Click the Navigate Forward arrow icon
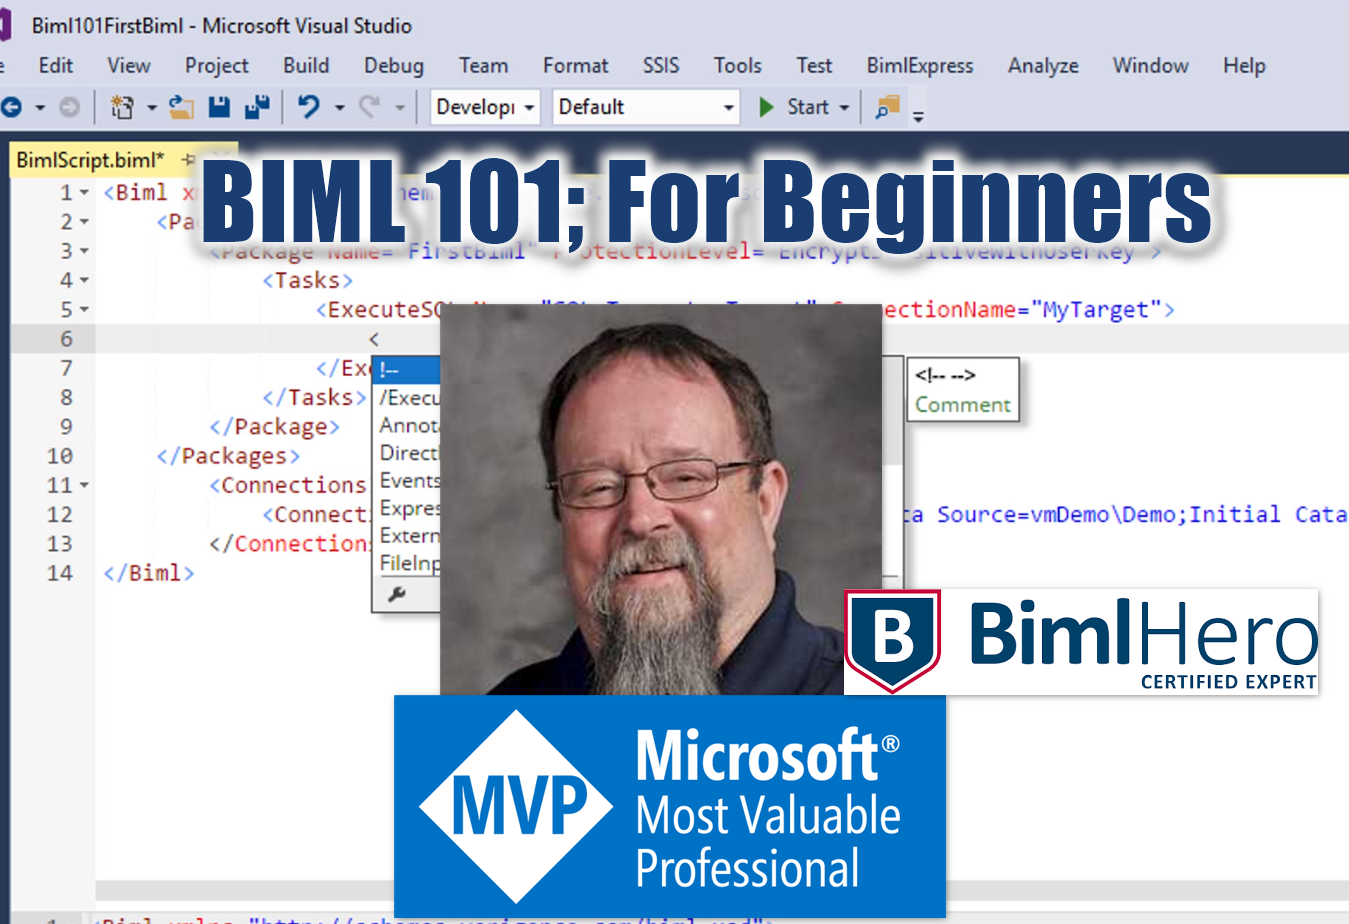The height and width of the screenshot is (924, 1349). (69, 107)
